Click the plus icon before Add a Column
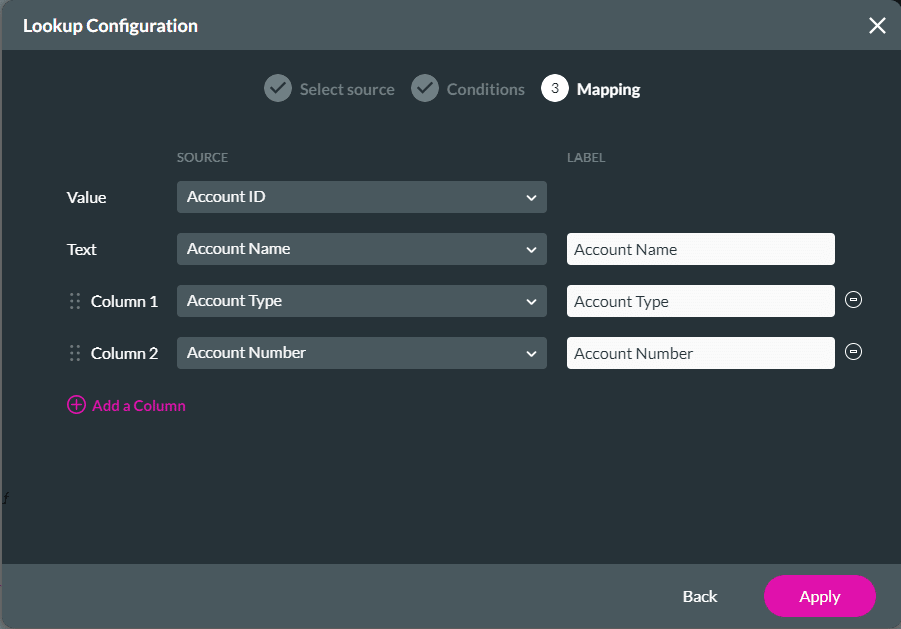 (75, 405)
